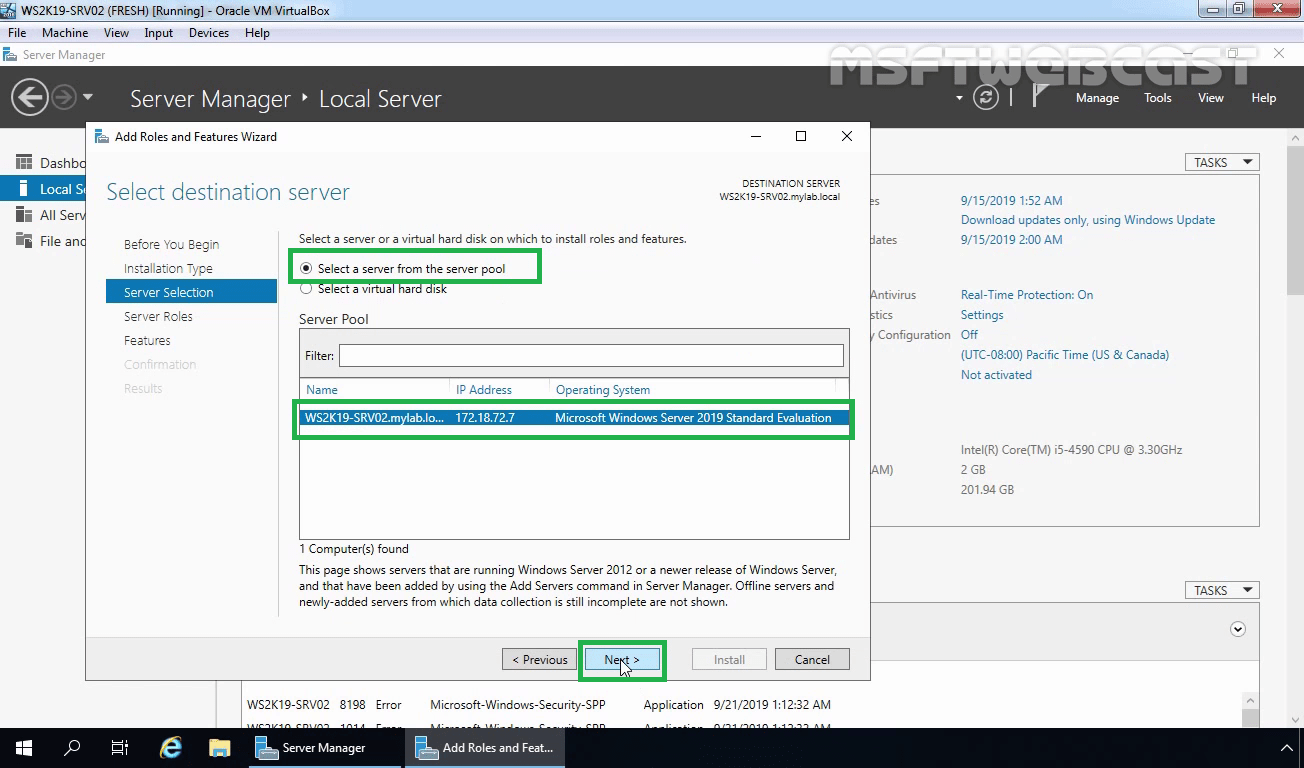The height and width of the screenshot is (768, 1304).
Task: Switch to Add Roles and Features taskbar button
Action: click(x=485, y=748)
